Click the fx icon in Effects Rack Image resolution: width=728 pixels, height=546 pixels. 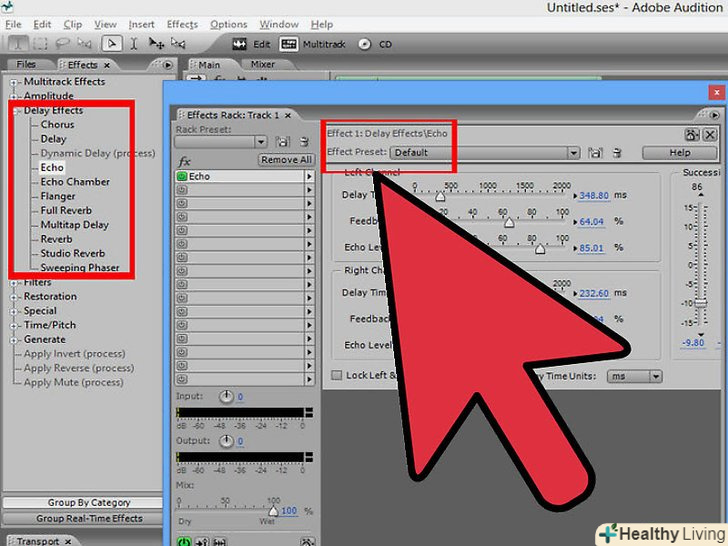pos(184,161)
